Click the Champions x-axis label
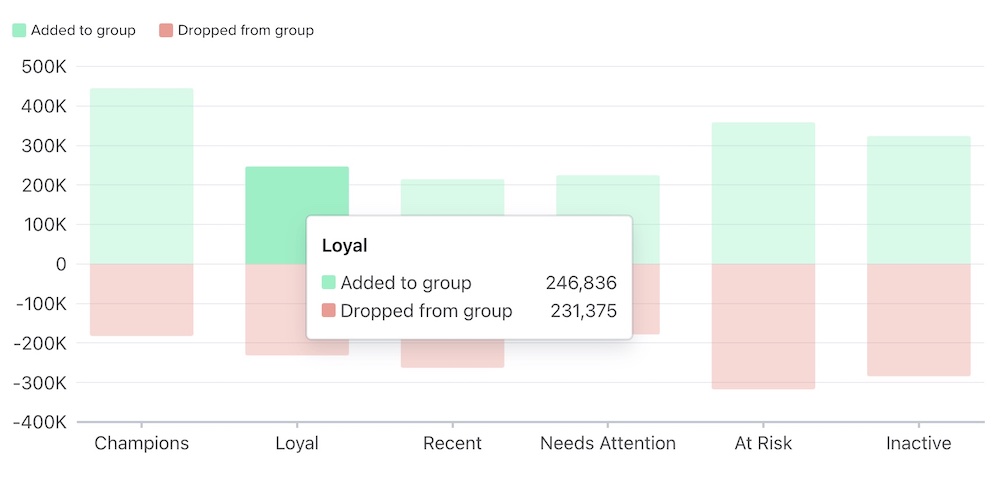The image size is (1000, 478). [141, 443]
